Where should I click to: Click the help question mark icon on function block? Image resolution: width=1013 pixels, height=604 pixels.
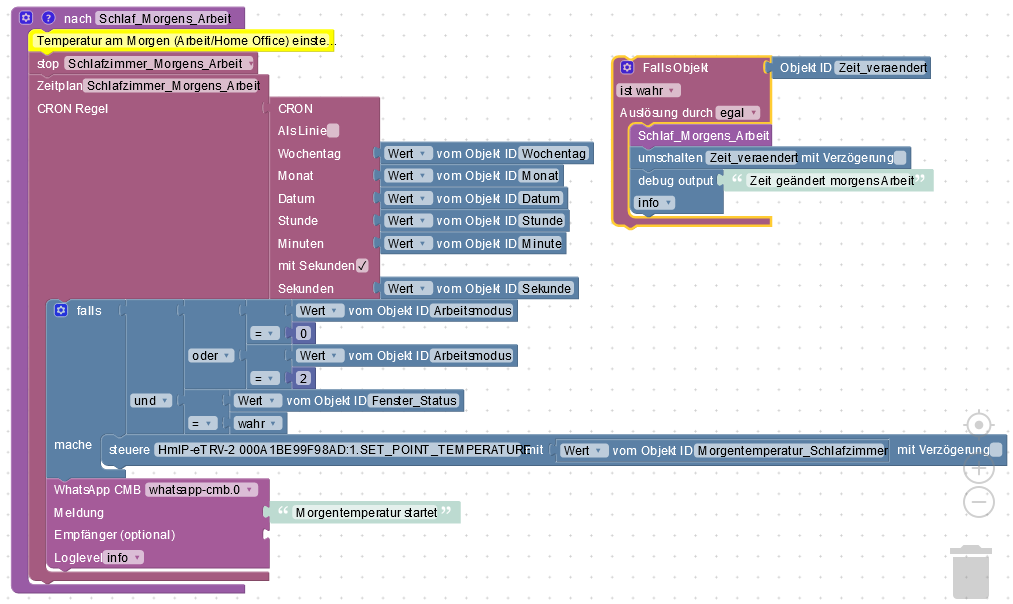point(48,18)
